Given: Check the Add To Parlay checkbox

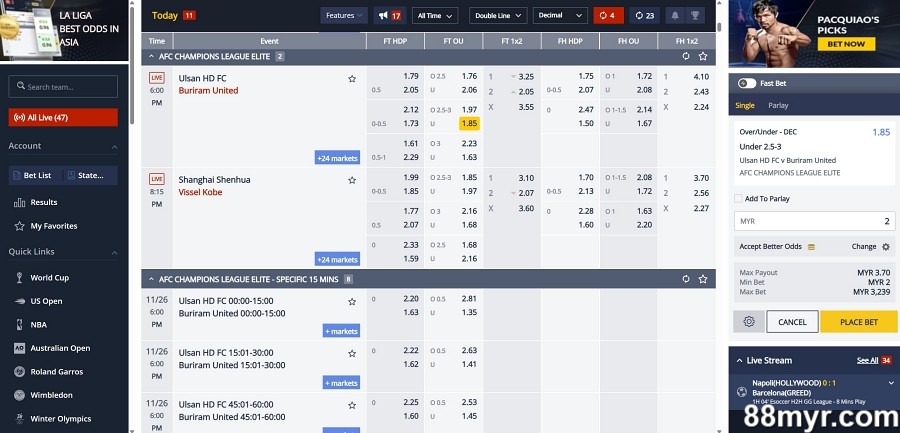Looking at the screenshot, I should click(x=738, y=198).
